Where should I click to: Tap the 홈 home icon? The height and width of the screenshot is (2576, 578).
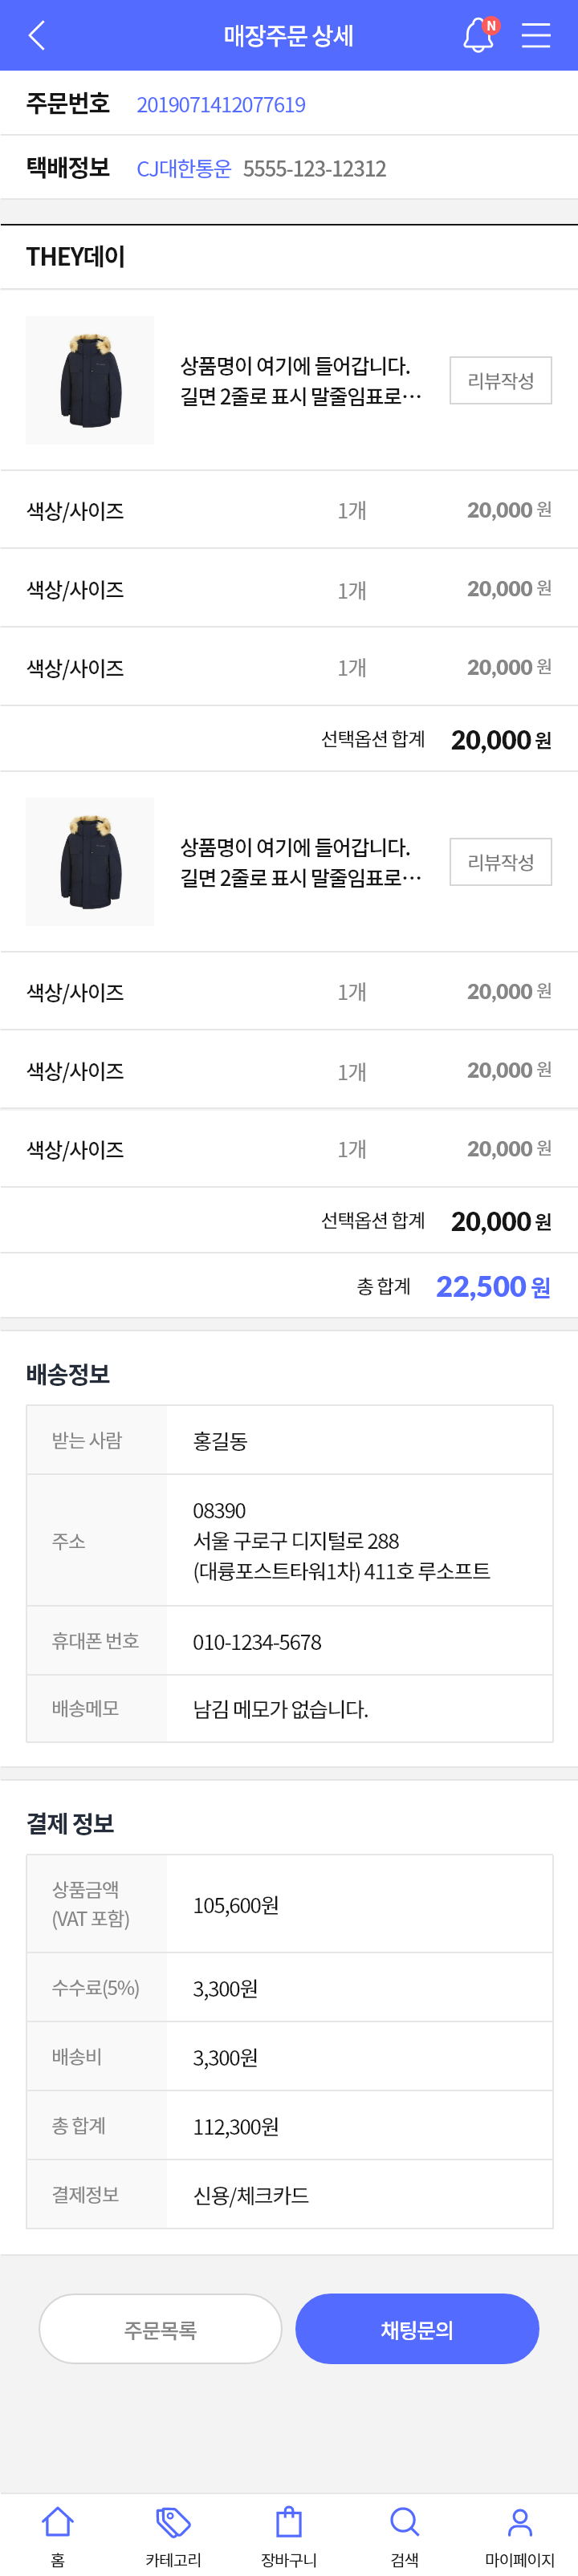click(x=58, y=2522)
